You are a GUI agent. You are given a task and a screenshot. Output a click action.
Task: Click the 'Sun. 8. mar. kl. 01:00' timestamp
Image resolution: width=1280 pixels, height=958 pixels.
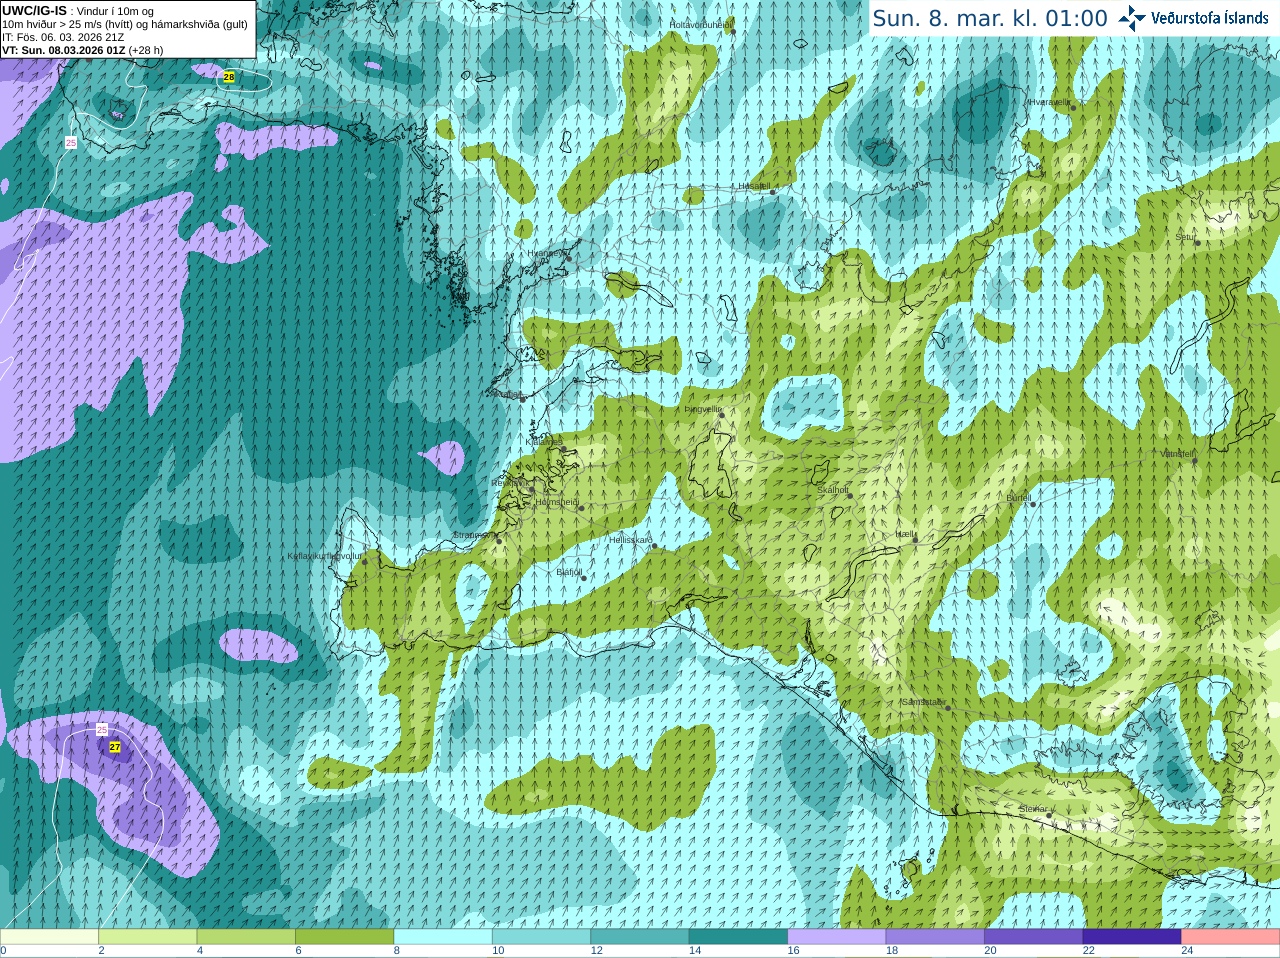pyautogui.click(x=990, y=18)
